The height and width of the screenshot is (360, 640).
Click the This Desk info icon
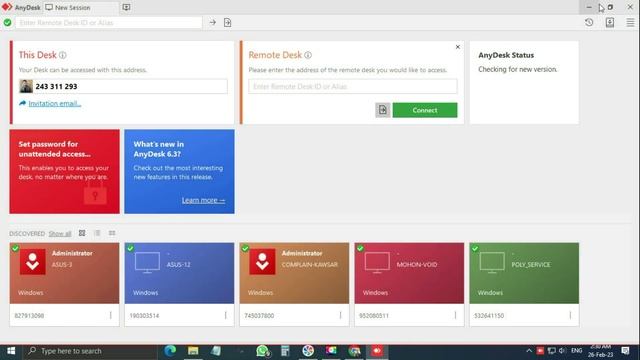pyautogui.click(x=62, y=55)
